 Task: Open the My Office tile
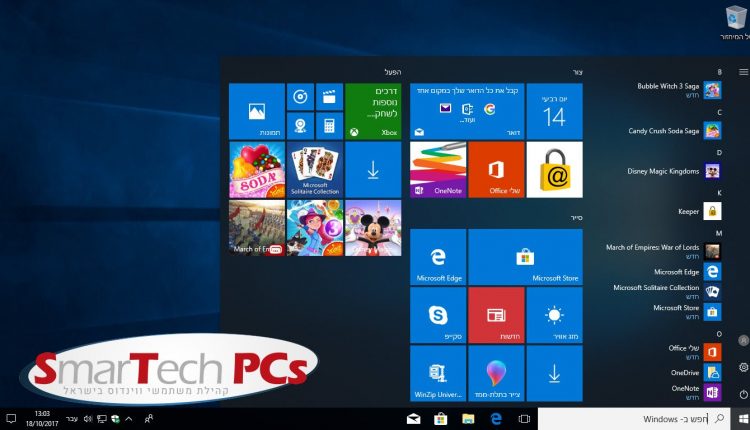click(x=496, y=170)
